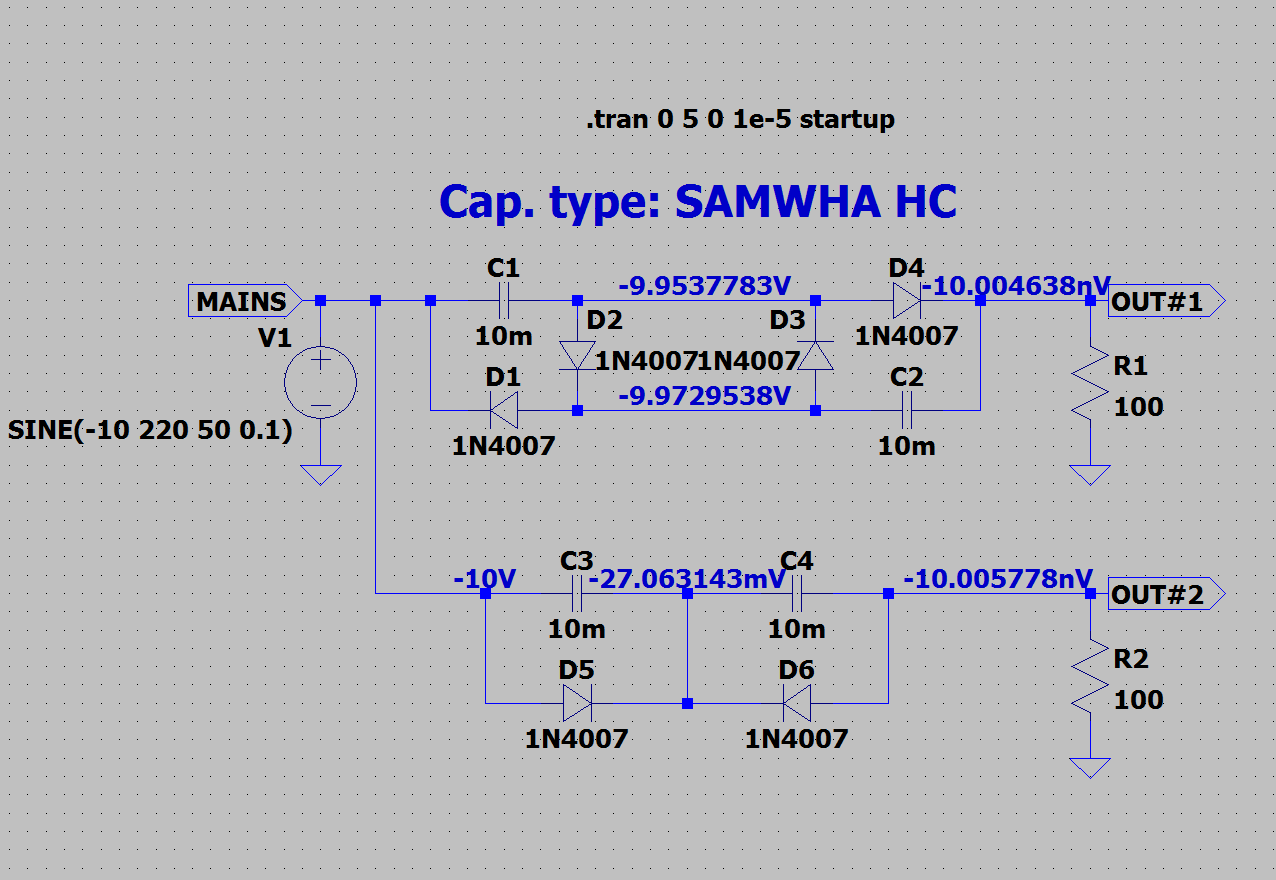Click the -9.9729538V voltage readout

click(x=705, y=396)
